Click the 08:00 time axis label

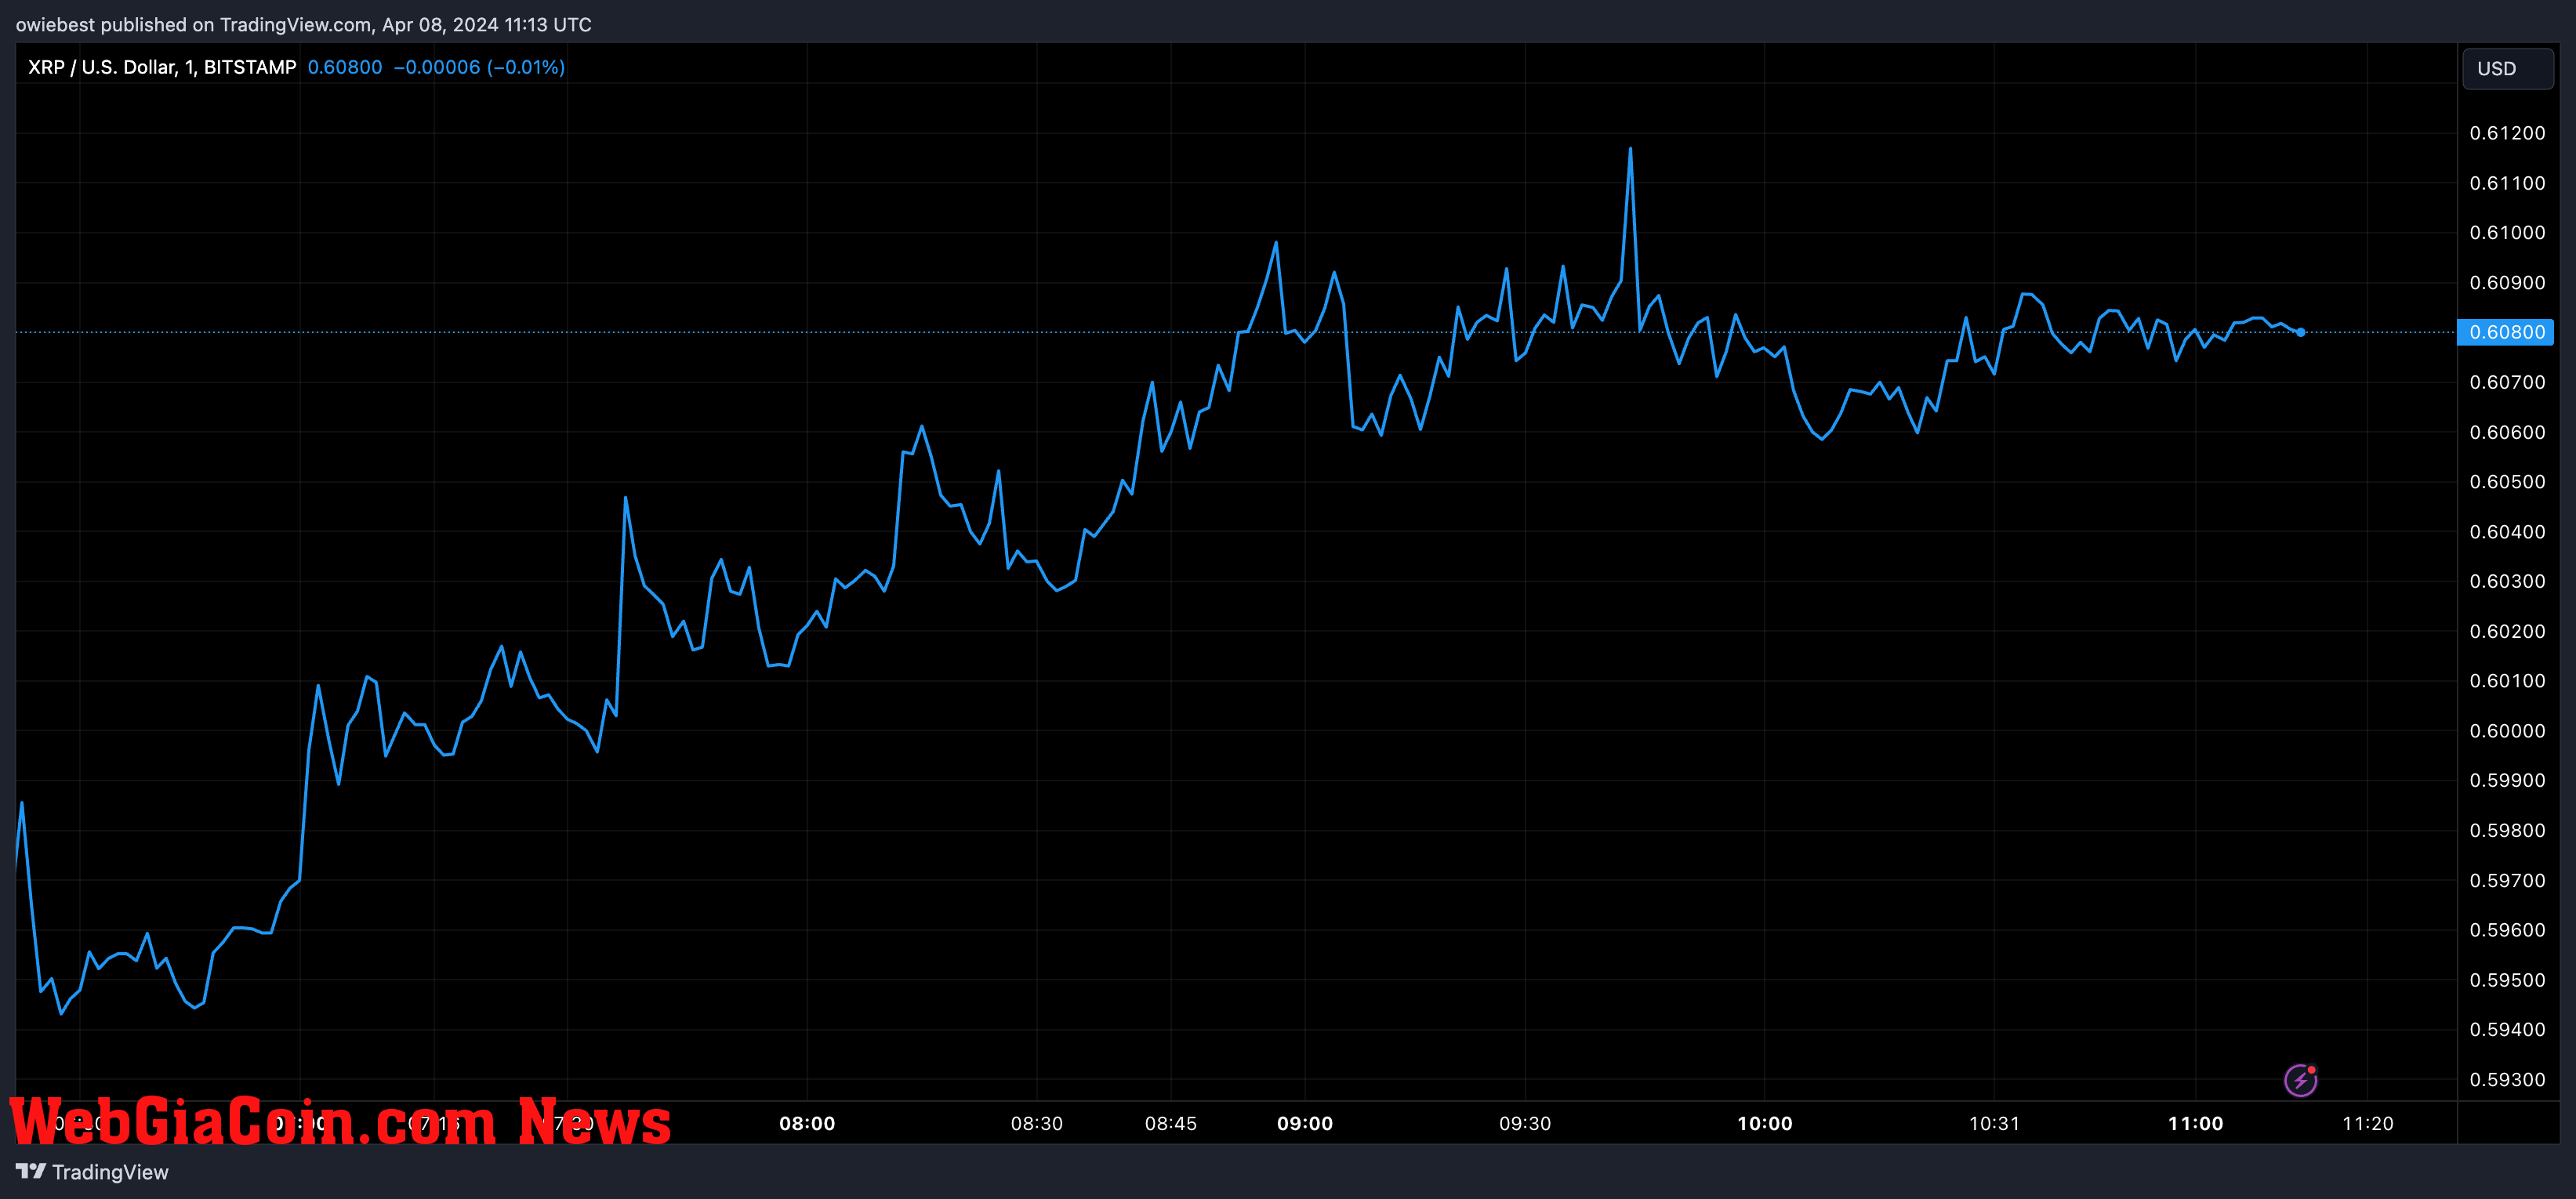click(x=807, y=1124)
